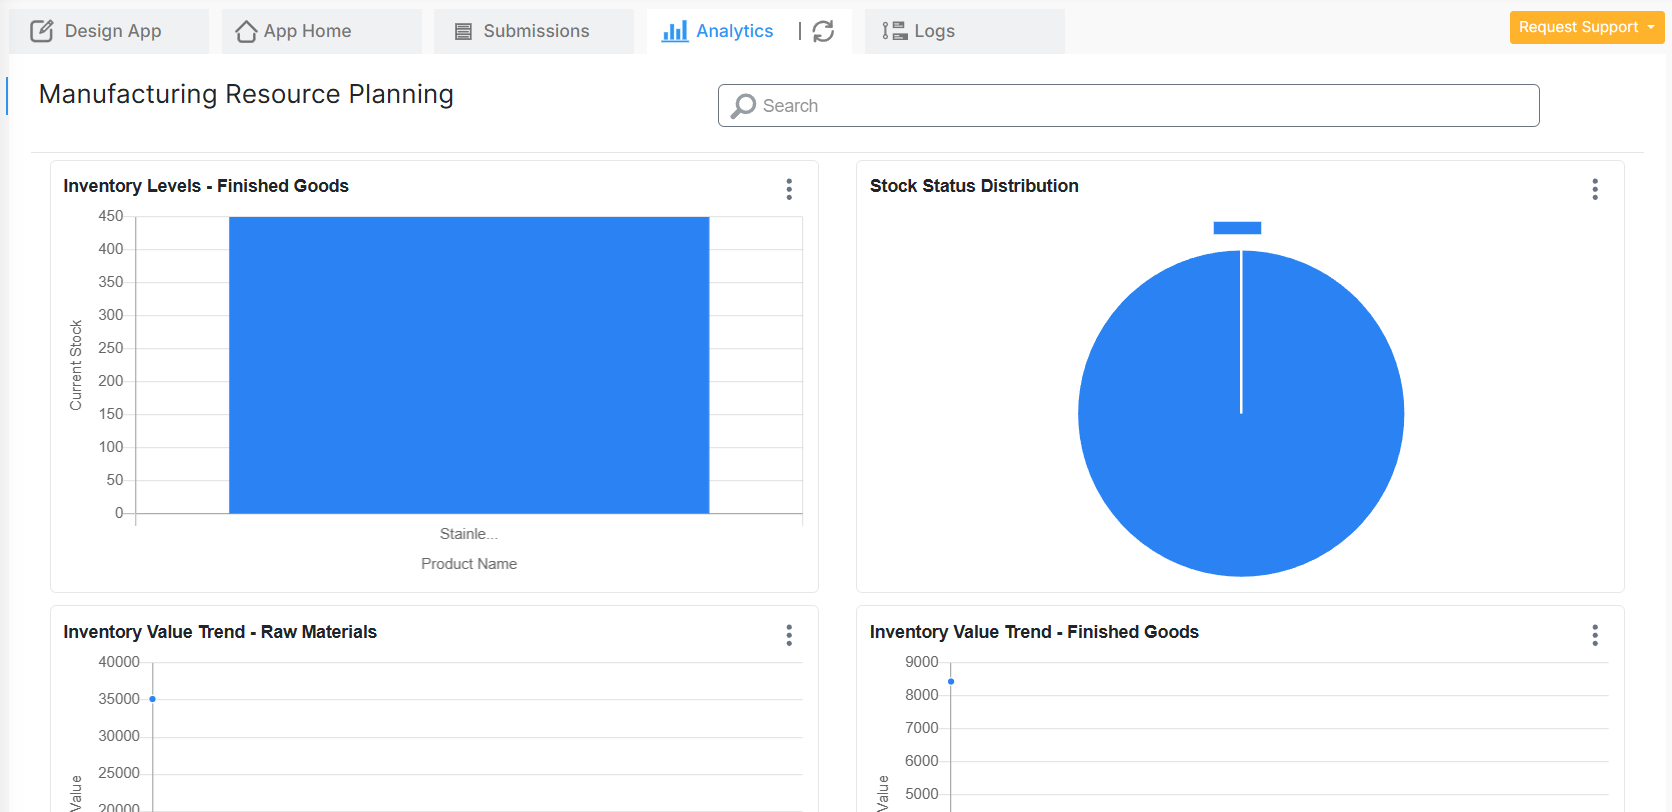Open the Request Support dropdown

(1587, 27)
